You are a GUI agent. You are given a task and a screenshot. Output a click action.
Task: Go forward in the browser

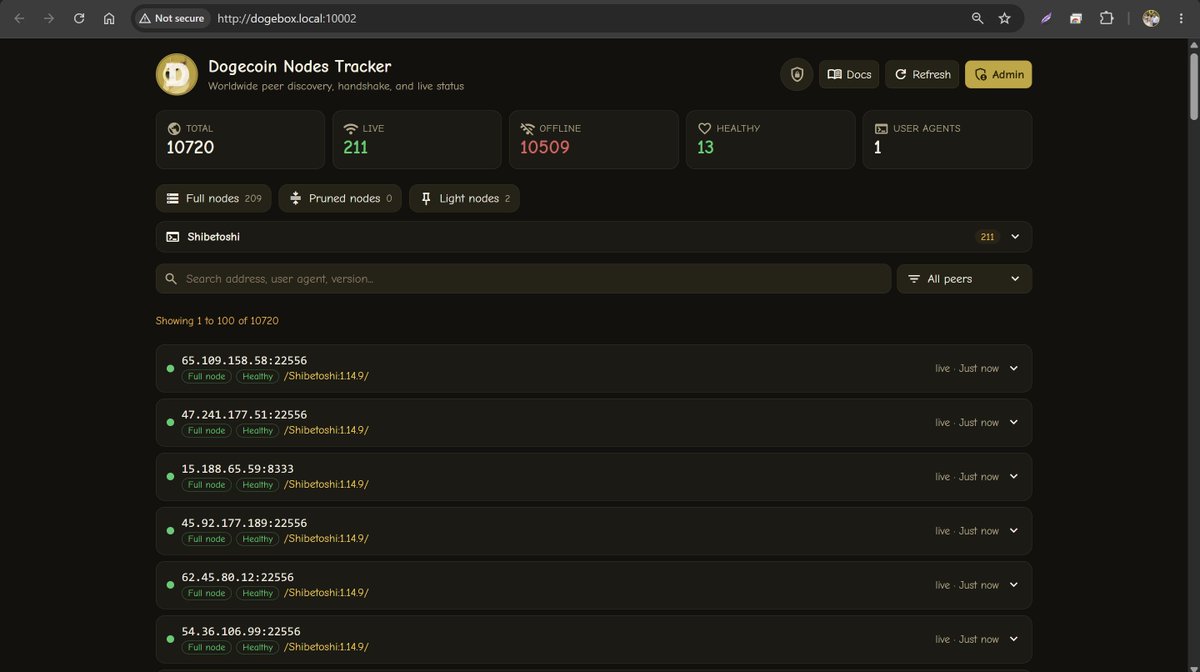(x=49, y=18)
